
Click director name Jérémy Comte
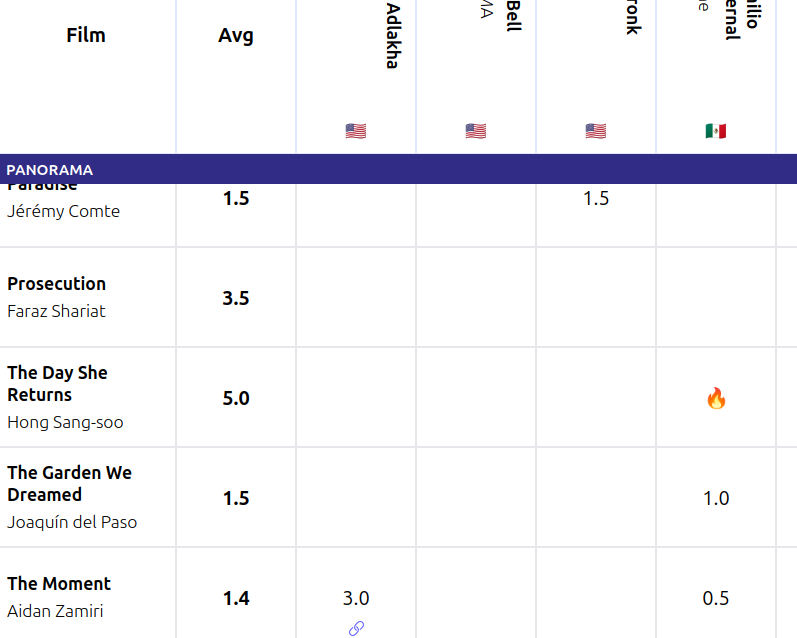[63, 211]
